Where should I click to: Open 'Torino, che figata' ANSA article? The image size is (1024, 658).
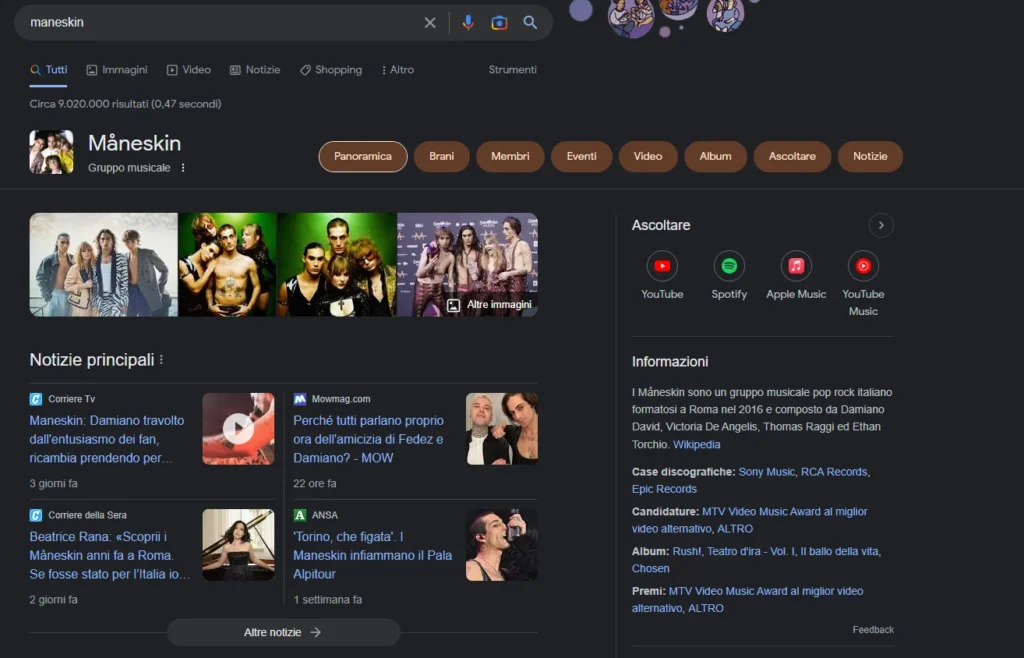372,556
